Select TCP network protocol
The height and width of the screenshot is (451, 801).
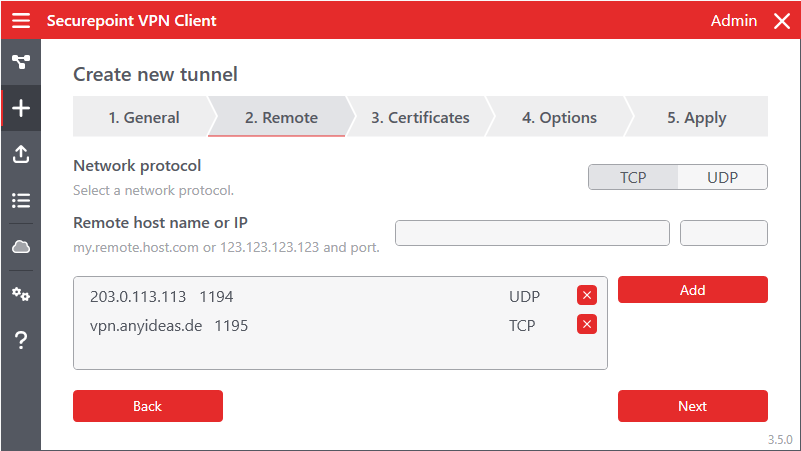[x=633, y=177]
